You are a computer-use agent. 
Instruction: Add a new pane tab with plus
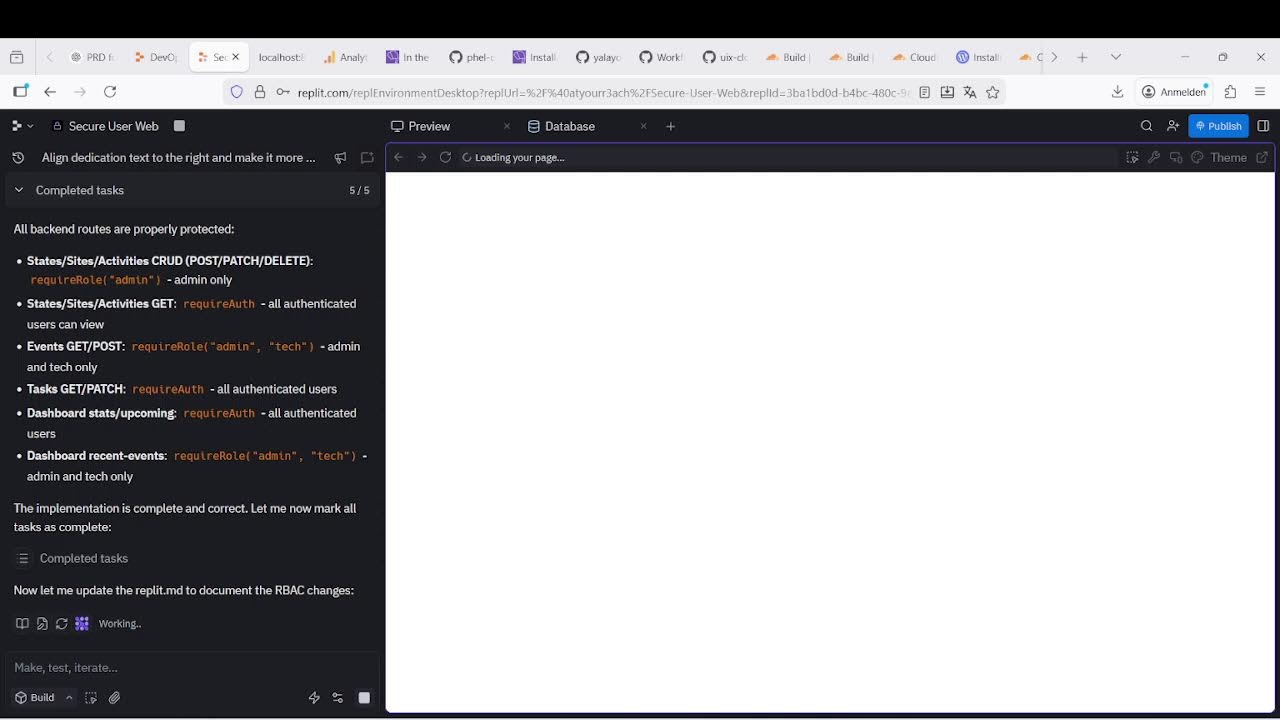(x=671, y=126)
